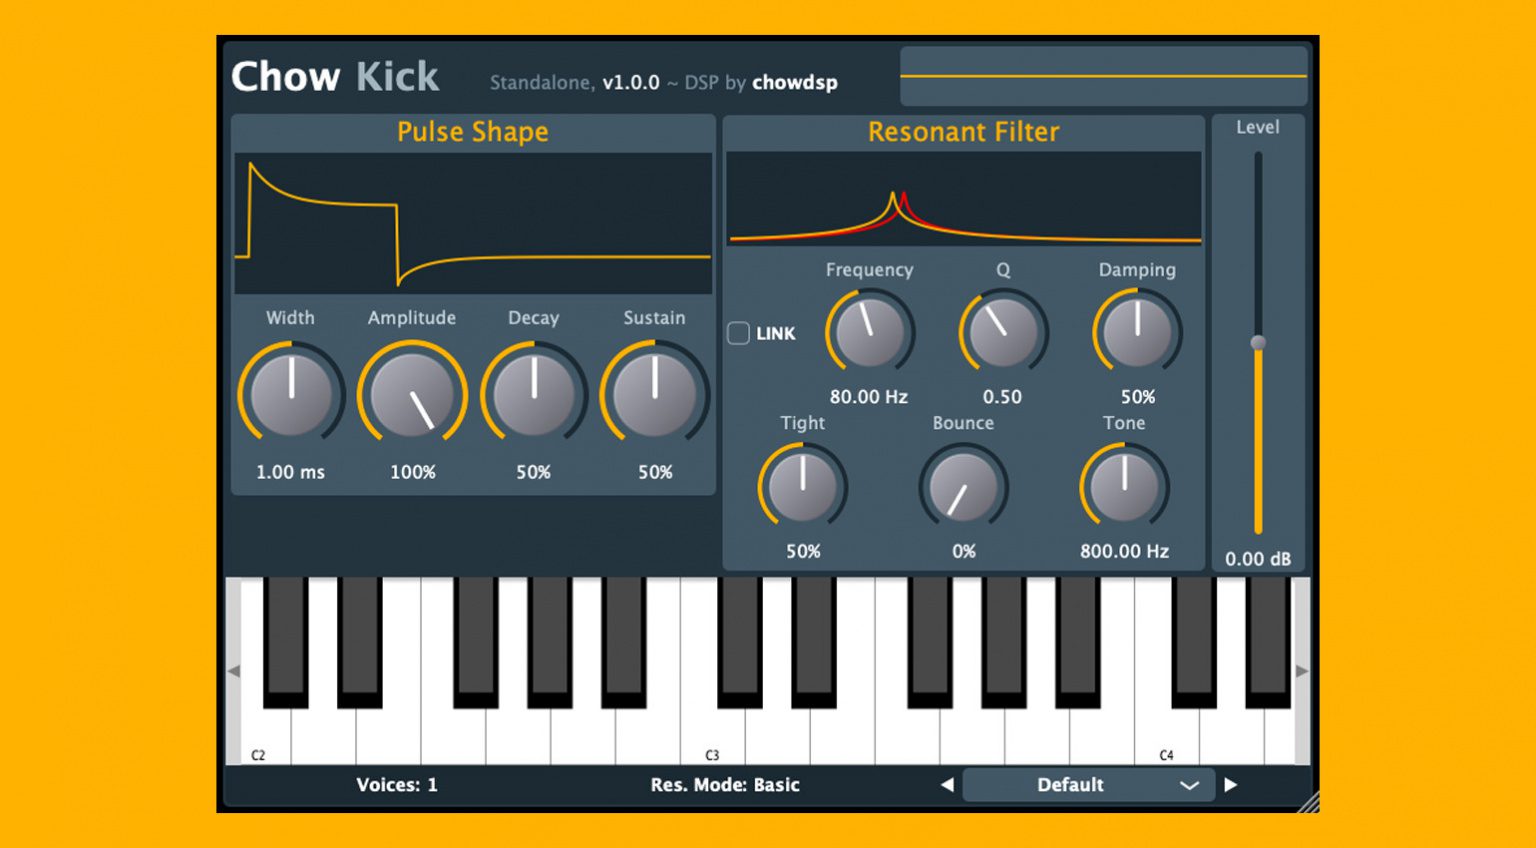
Task: Click the Resonant Filter panel header
Action: [963, 131]
